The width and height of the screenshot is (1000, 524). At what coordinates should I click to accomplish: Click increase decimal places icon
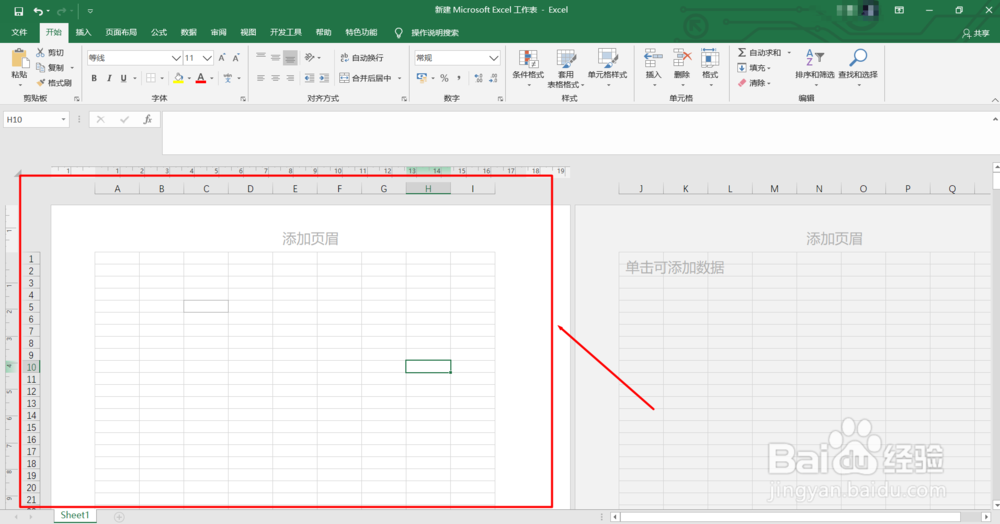pos(478,78)
